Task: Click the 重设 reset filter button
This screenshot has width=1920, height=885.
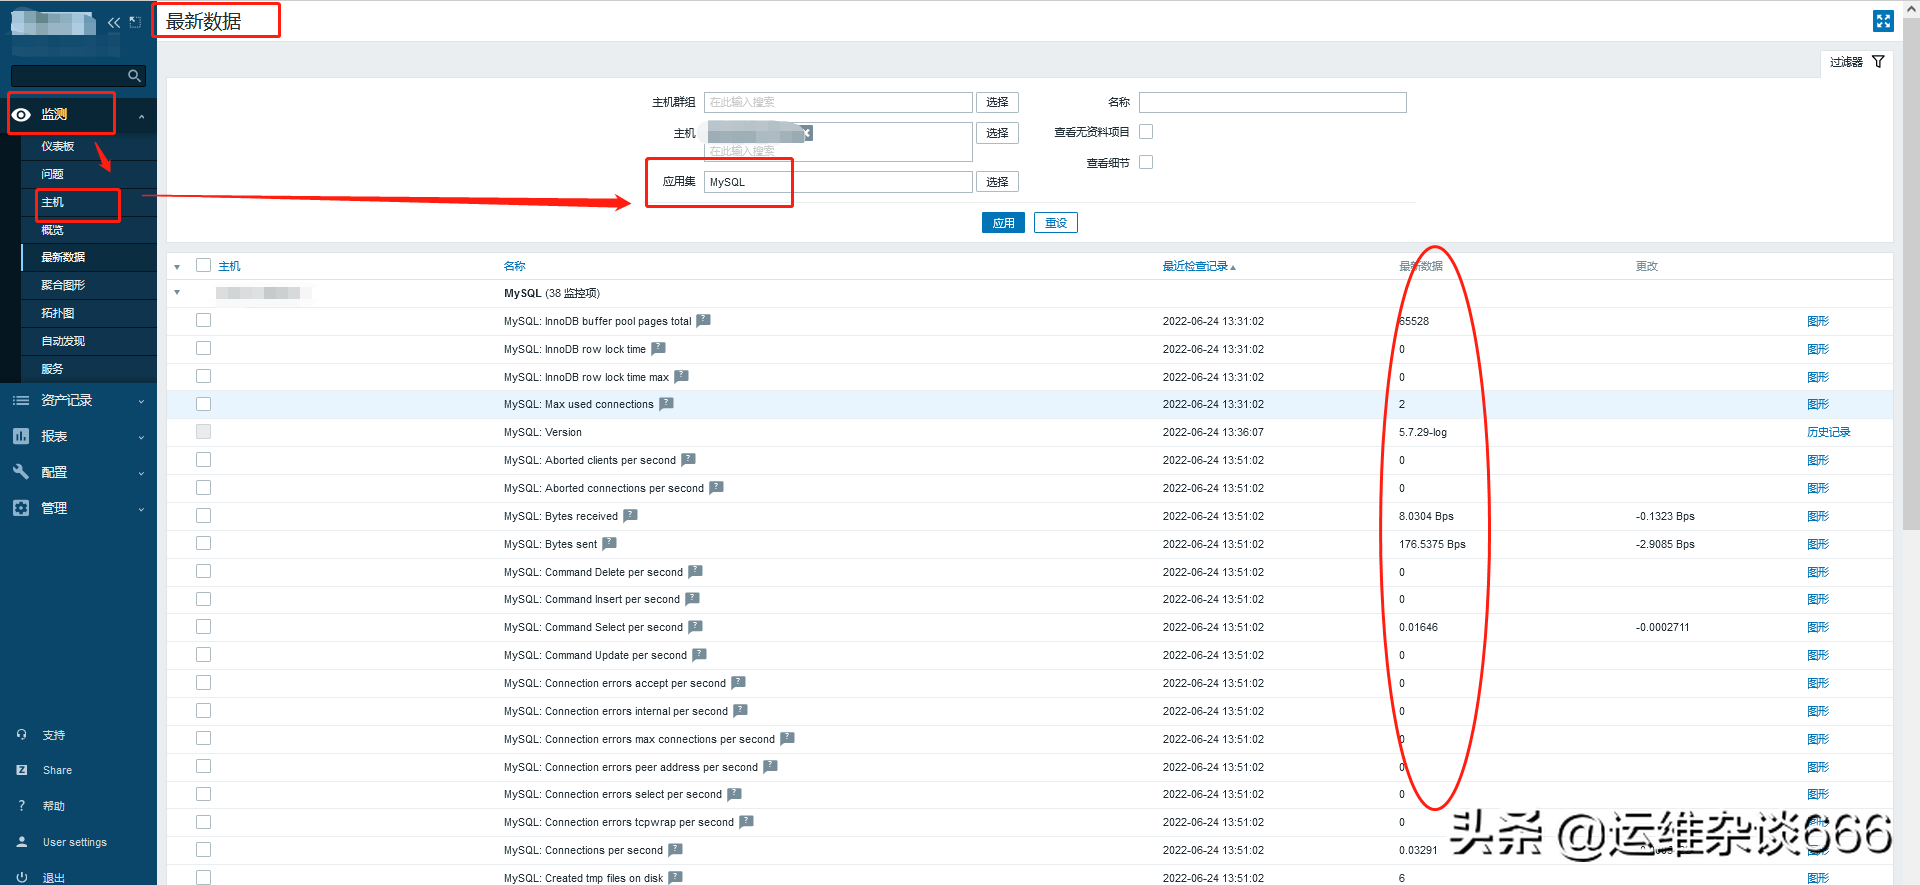Action: [1056, 223]
